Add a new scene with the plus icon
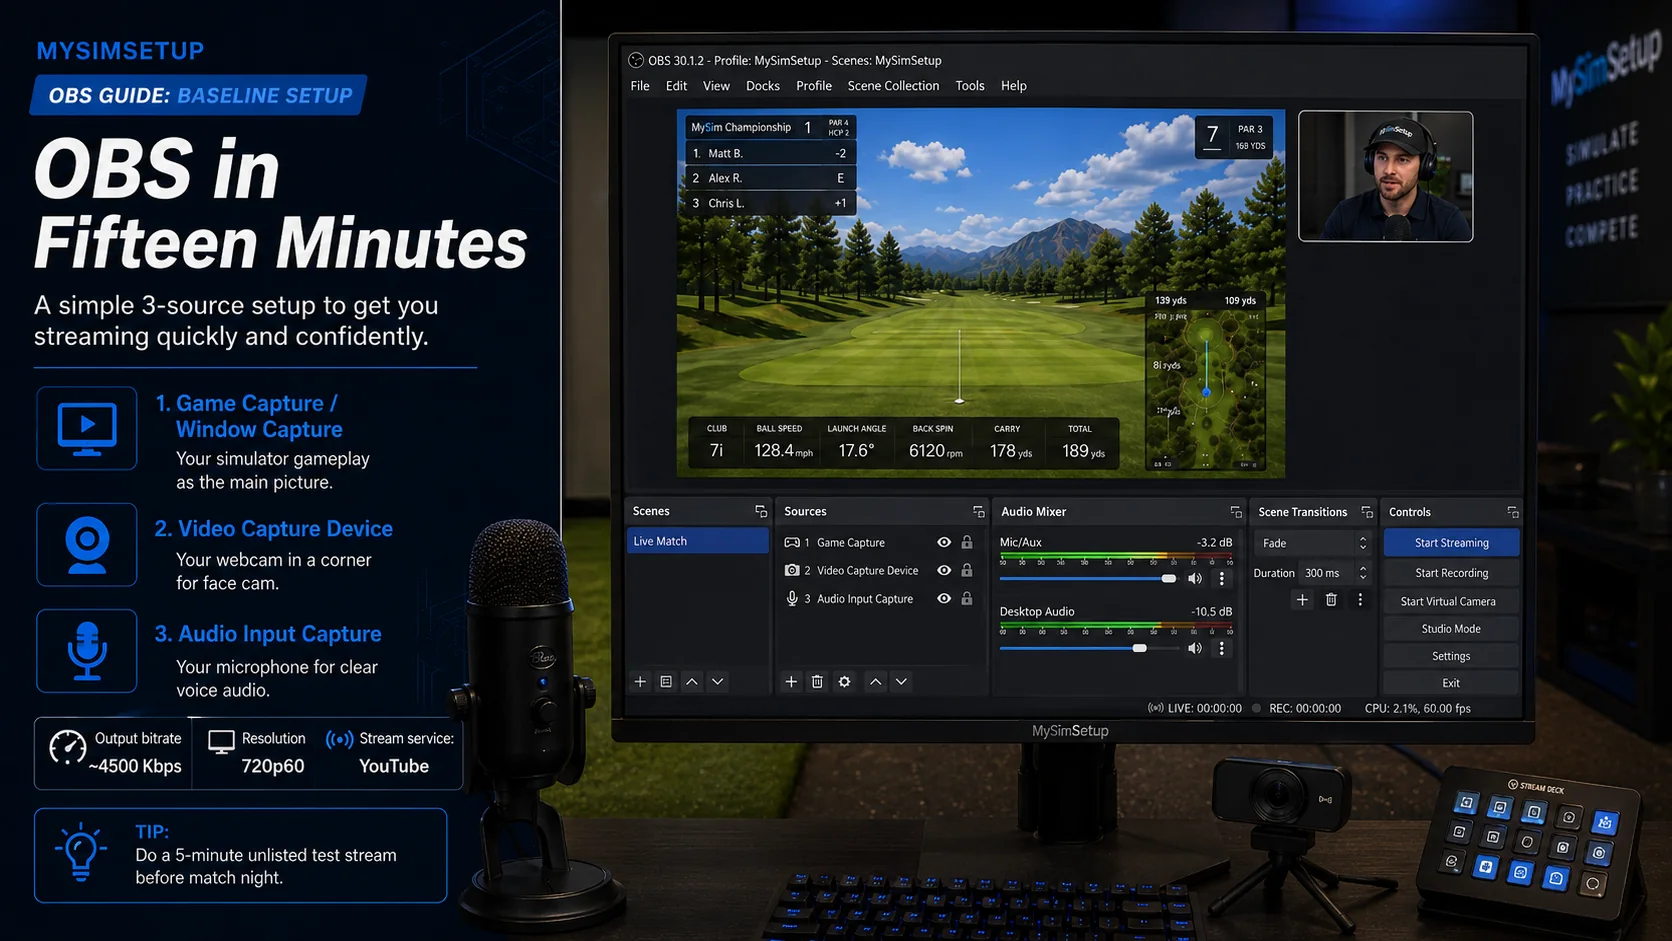This screenshot has width=1672, height=941. tap(640, 681)
